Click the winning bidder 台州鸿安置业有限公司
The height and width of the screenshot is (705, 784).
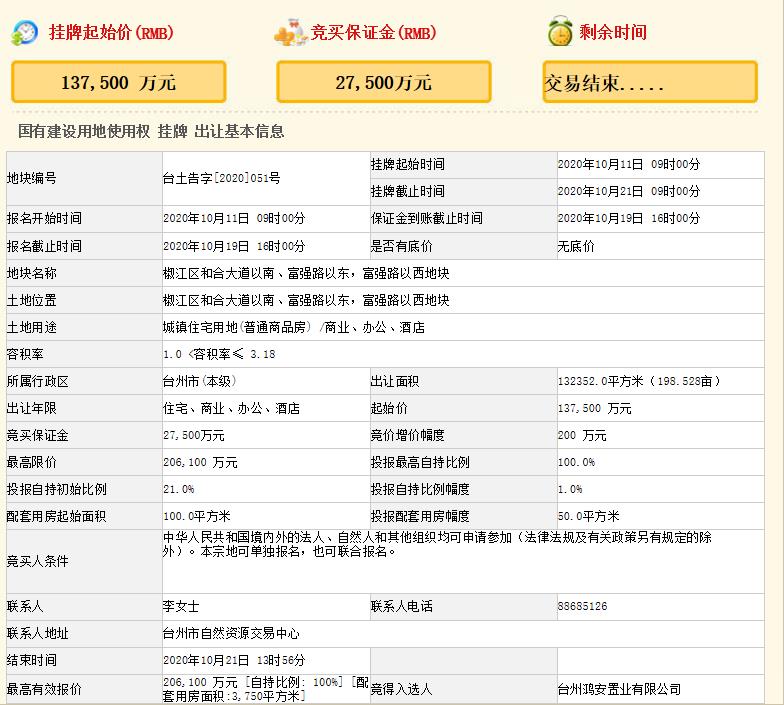619,689
